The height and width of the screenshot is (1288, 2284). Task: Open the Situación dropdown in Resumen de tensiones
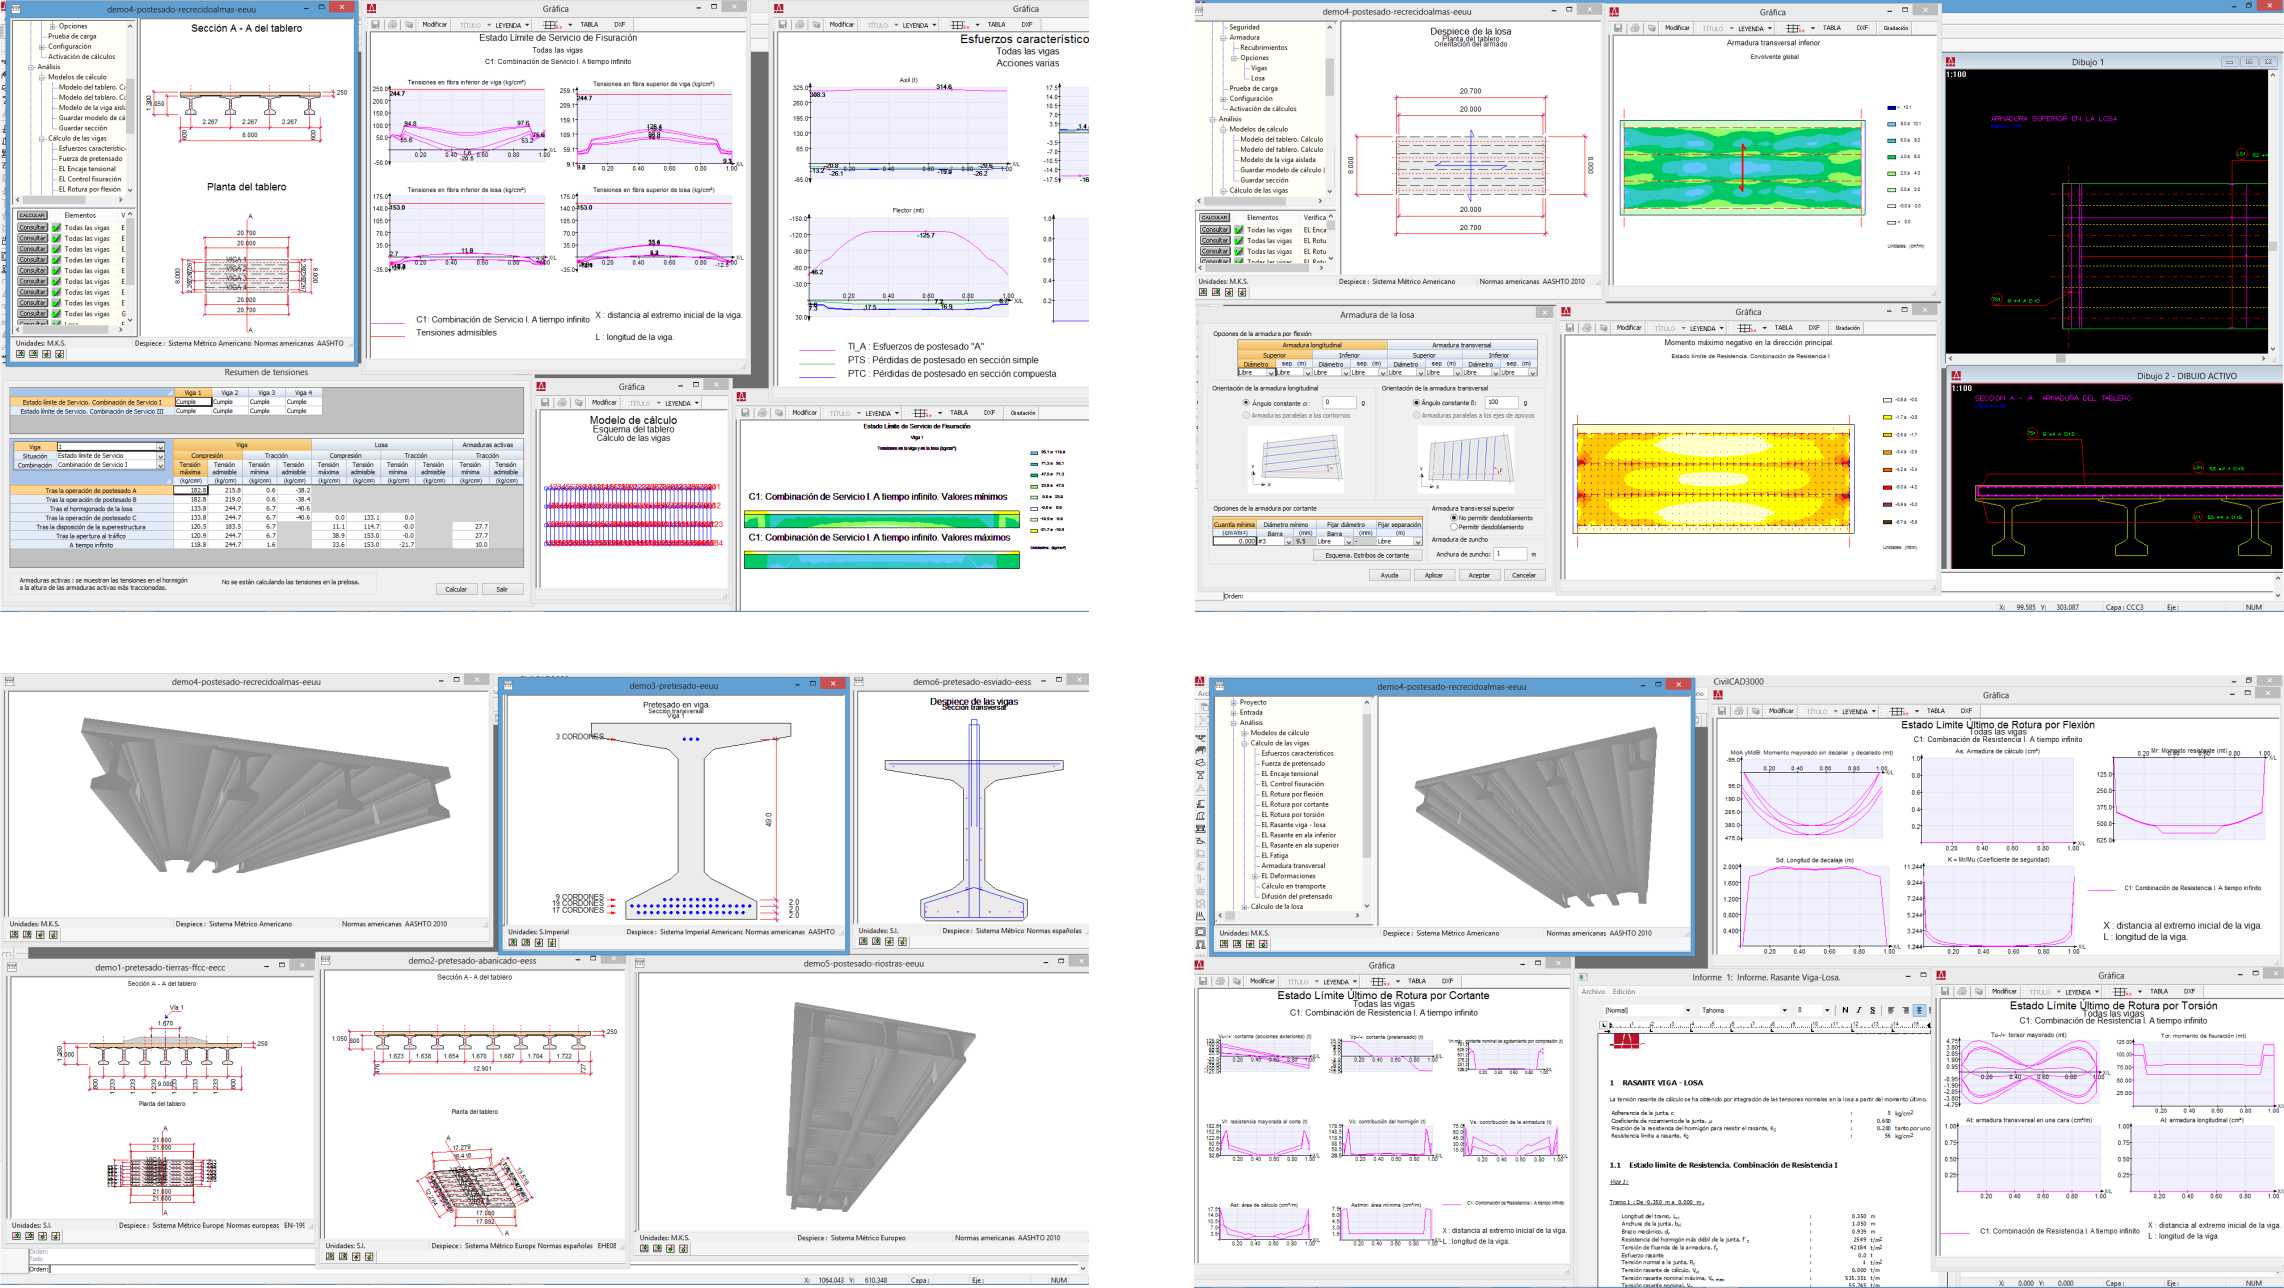(160, 456)
